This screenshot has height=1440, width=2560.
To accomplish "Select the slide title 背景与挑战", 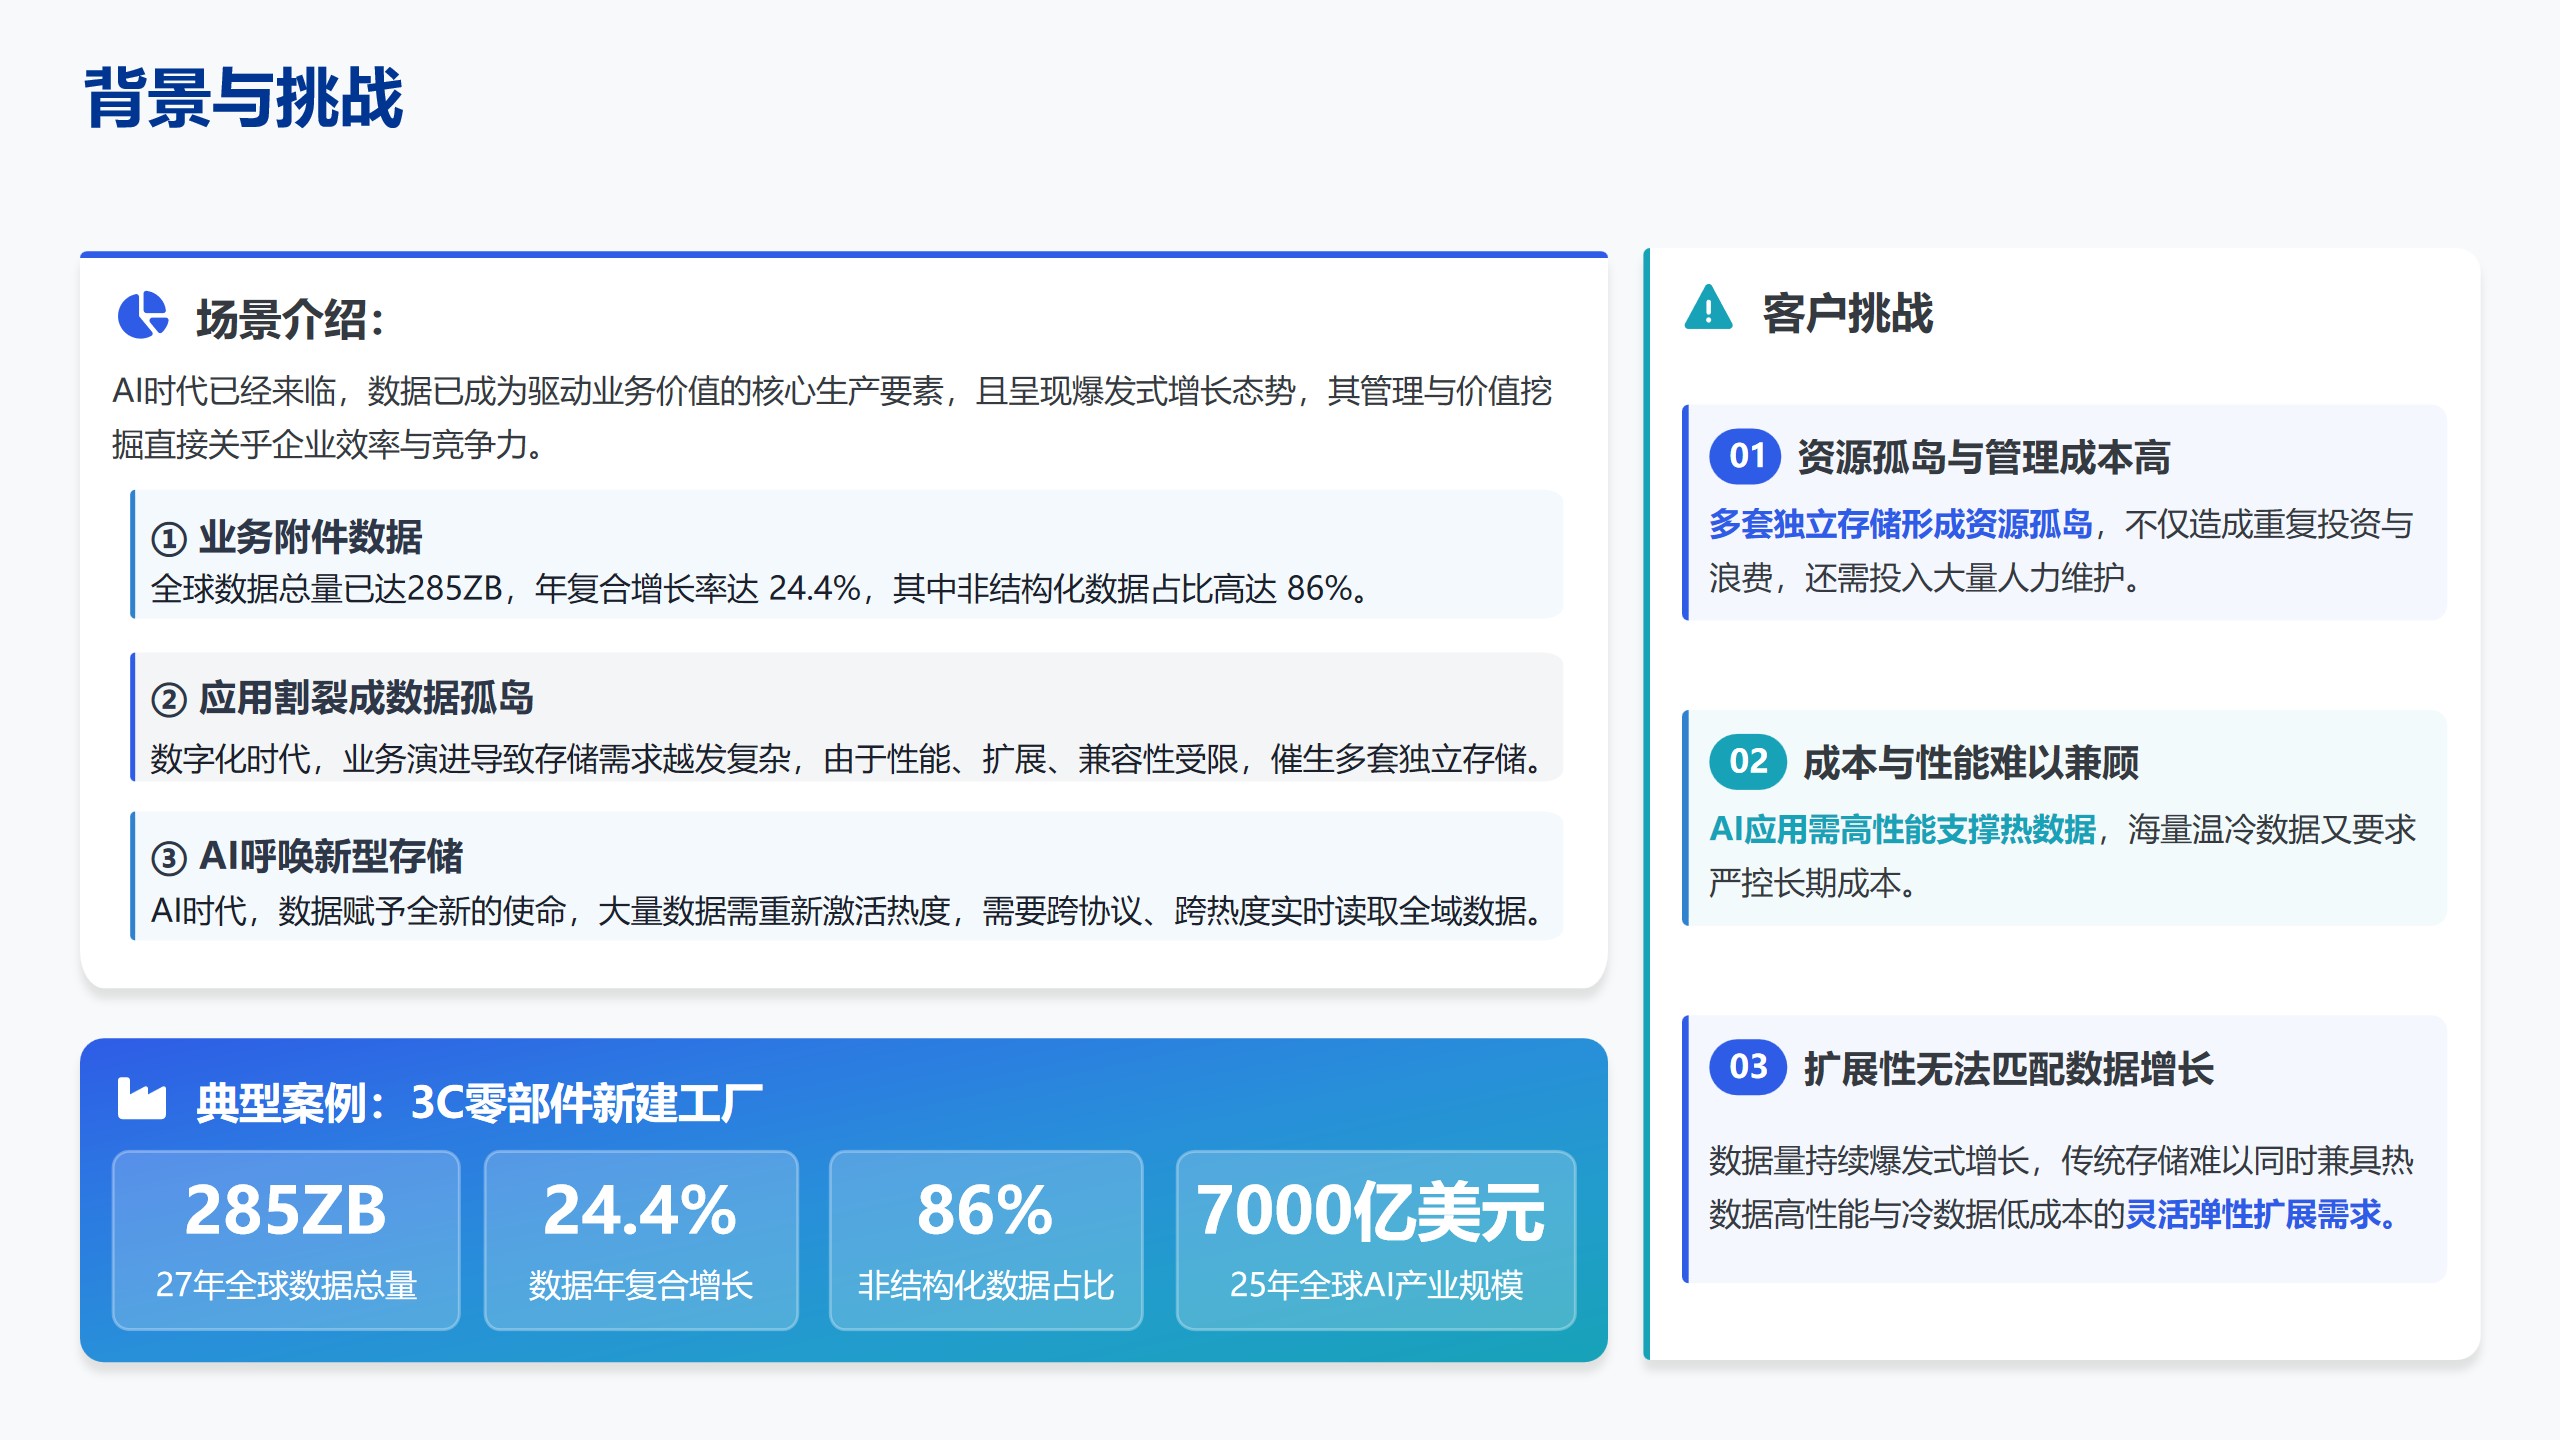I will click(243, 98).
